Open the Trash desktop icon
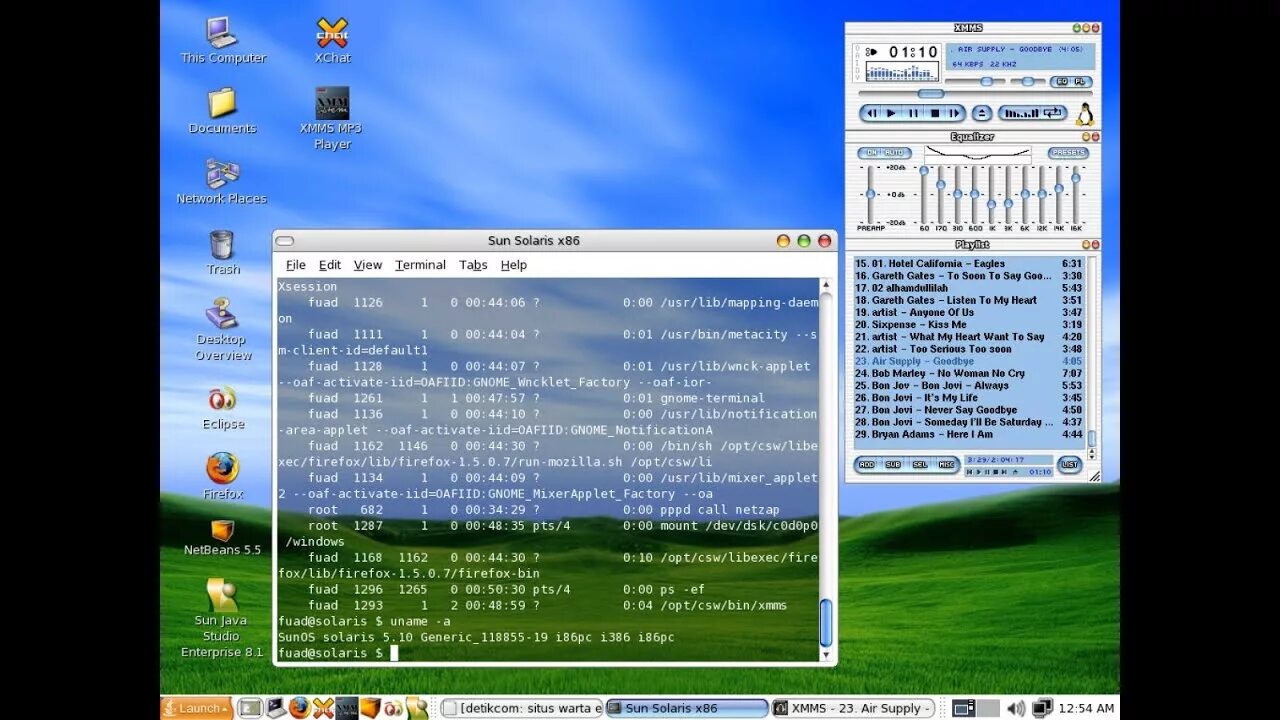The image size is (1280, 720). click(222, 252)
